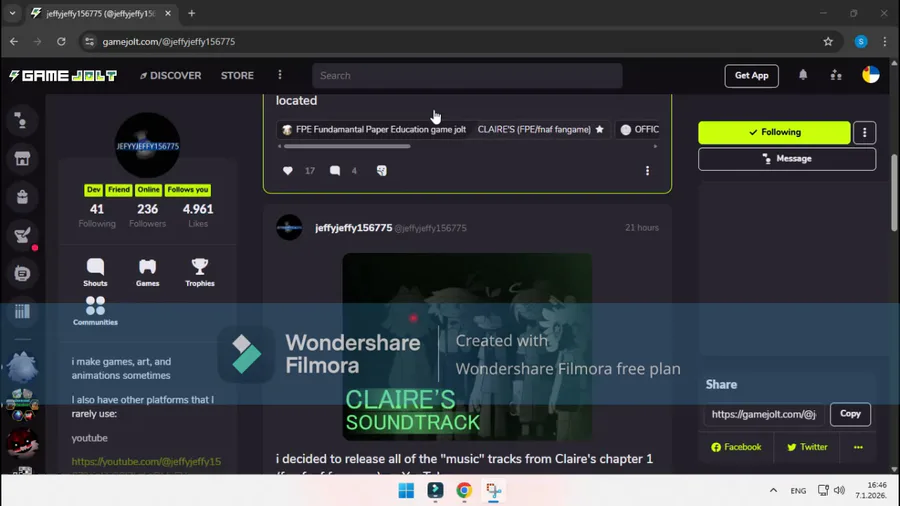
Task: Open the chat icon in left sidebar
Action: [22, 121]
